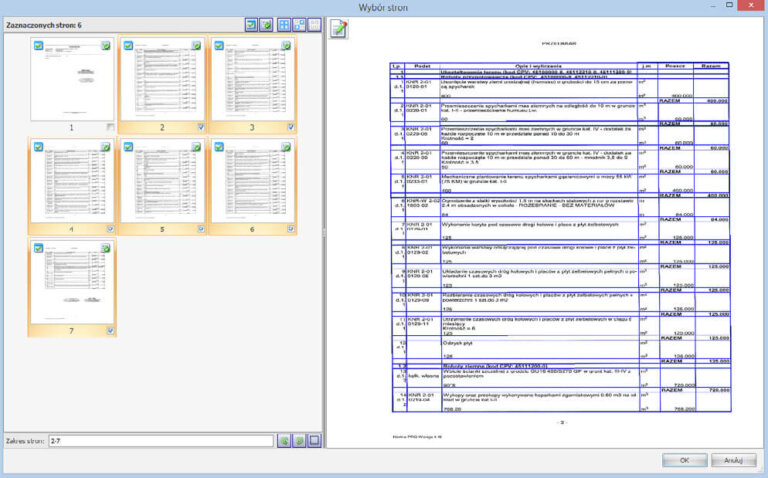768x478 pixels.
Task: Select the page 1 cover thumbnail
Action: 72,79
